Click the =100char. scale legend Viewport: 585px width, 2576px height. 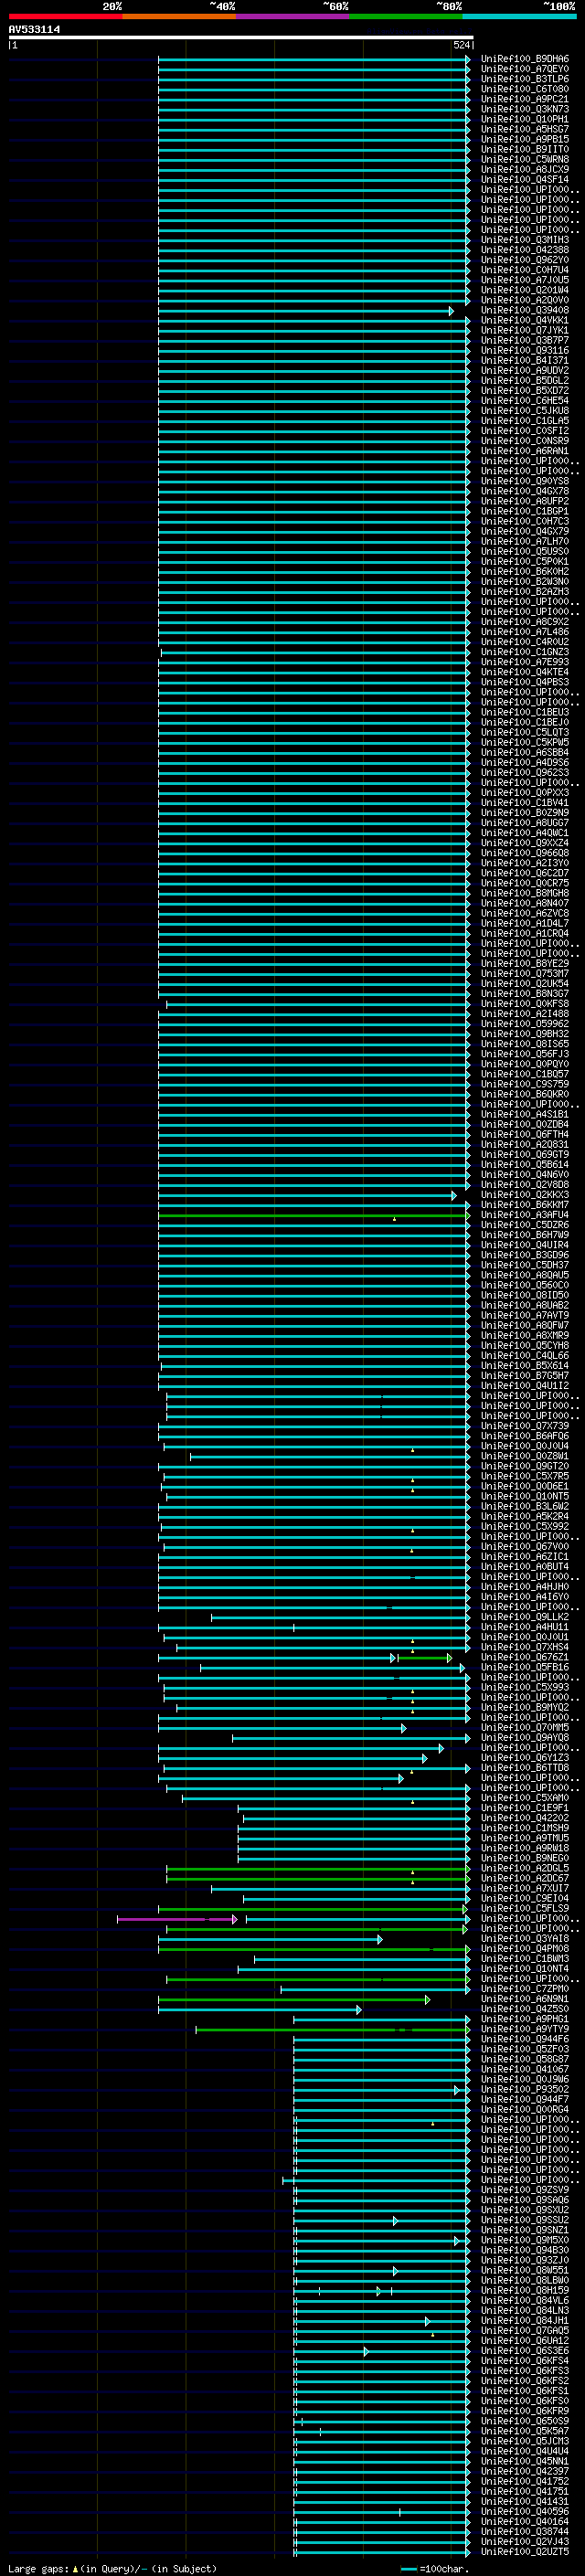[x=435, y=2569]
